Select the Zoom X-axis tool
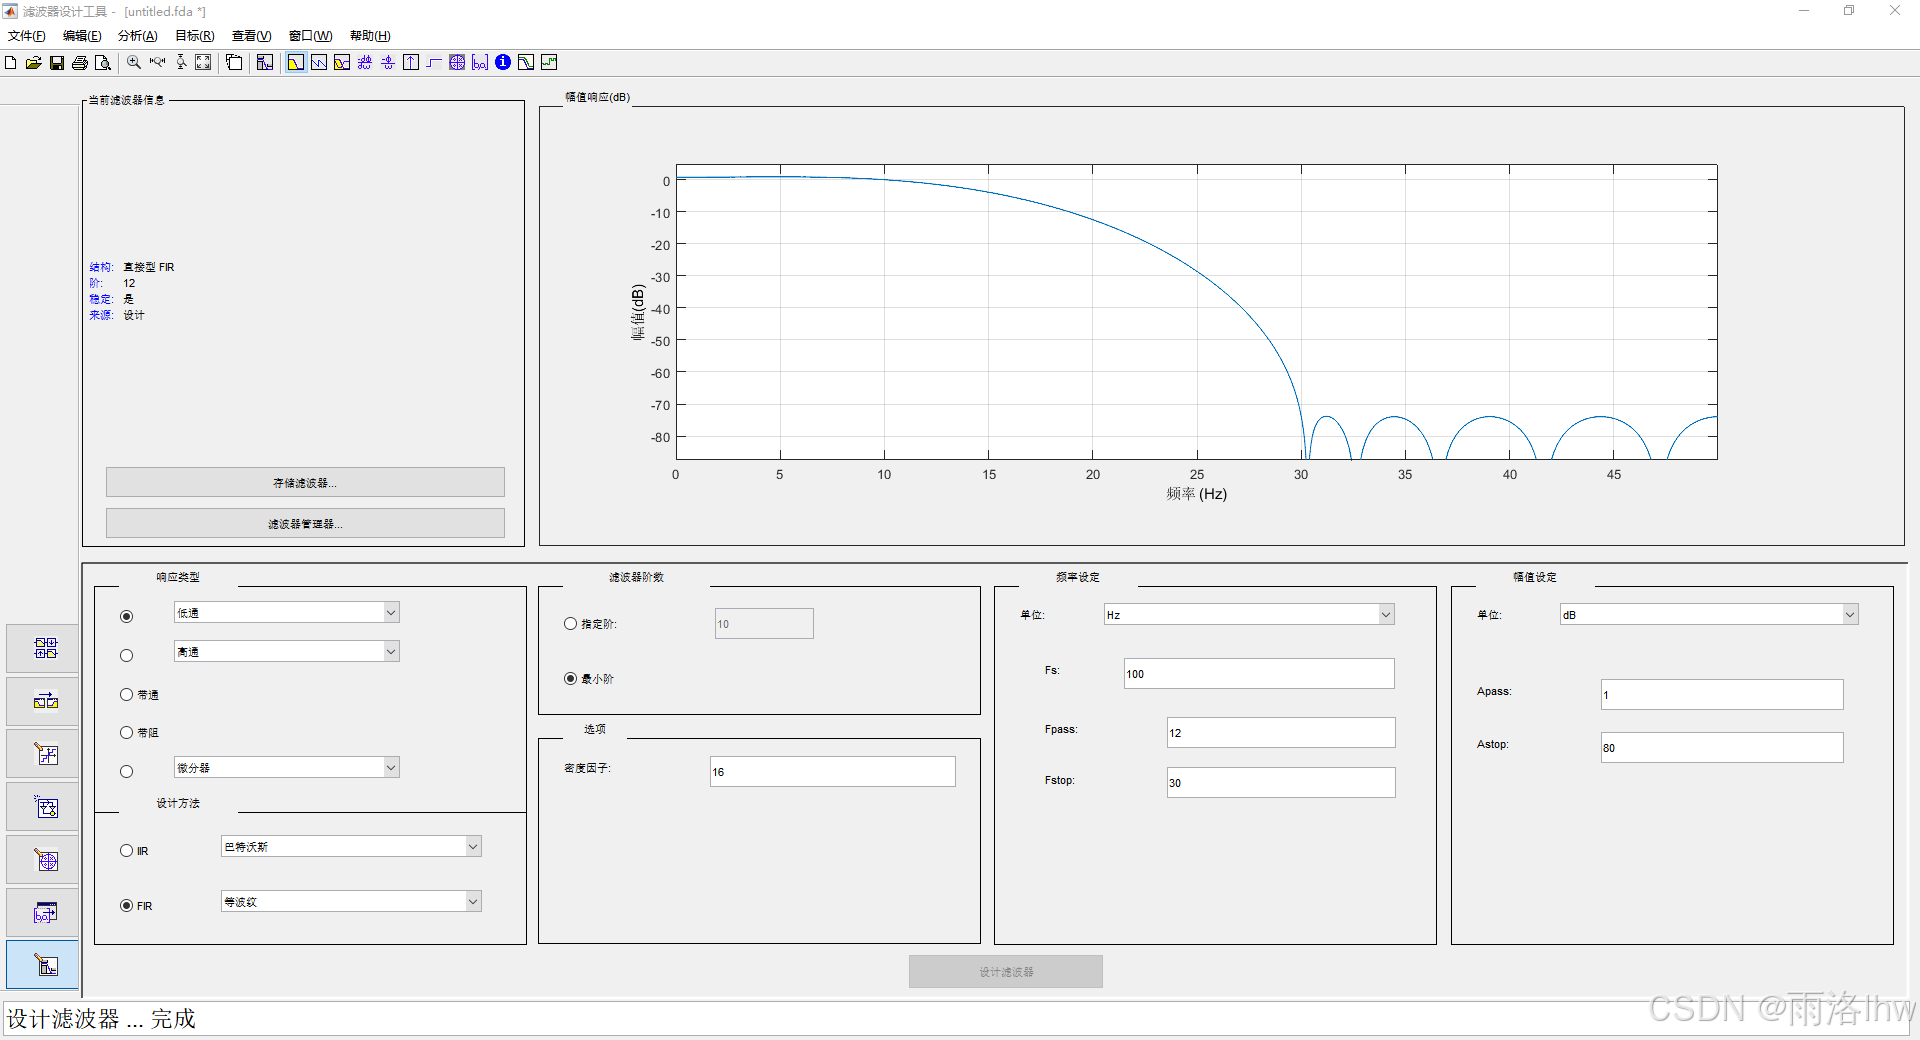 click(x=157, y=63)
